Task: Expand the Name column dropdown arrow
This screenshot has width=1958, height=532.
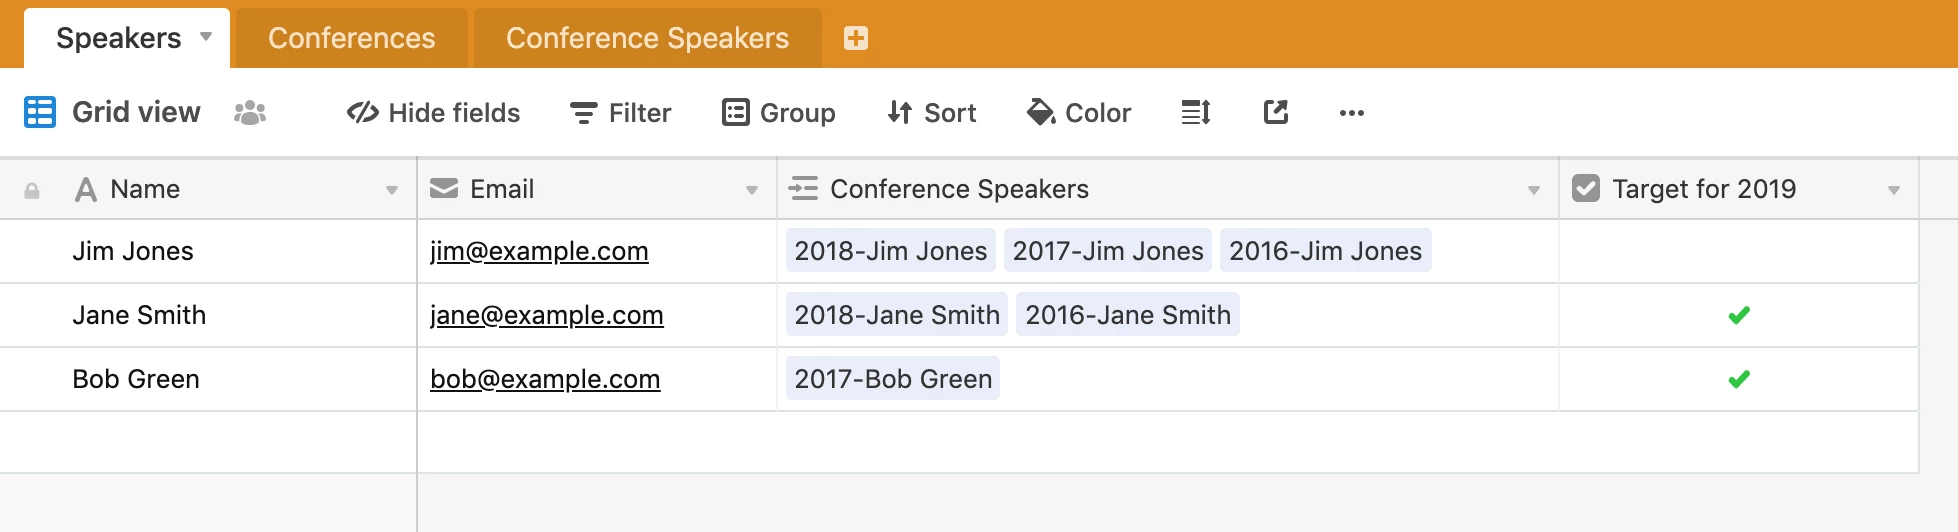Action: click(392, 190)
